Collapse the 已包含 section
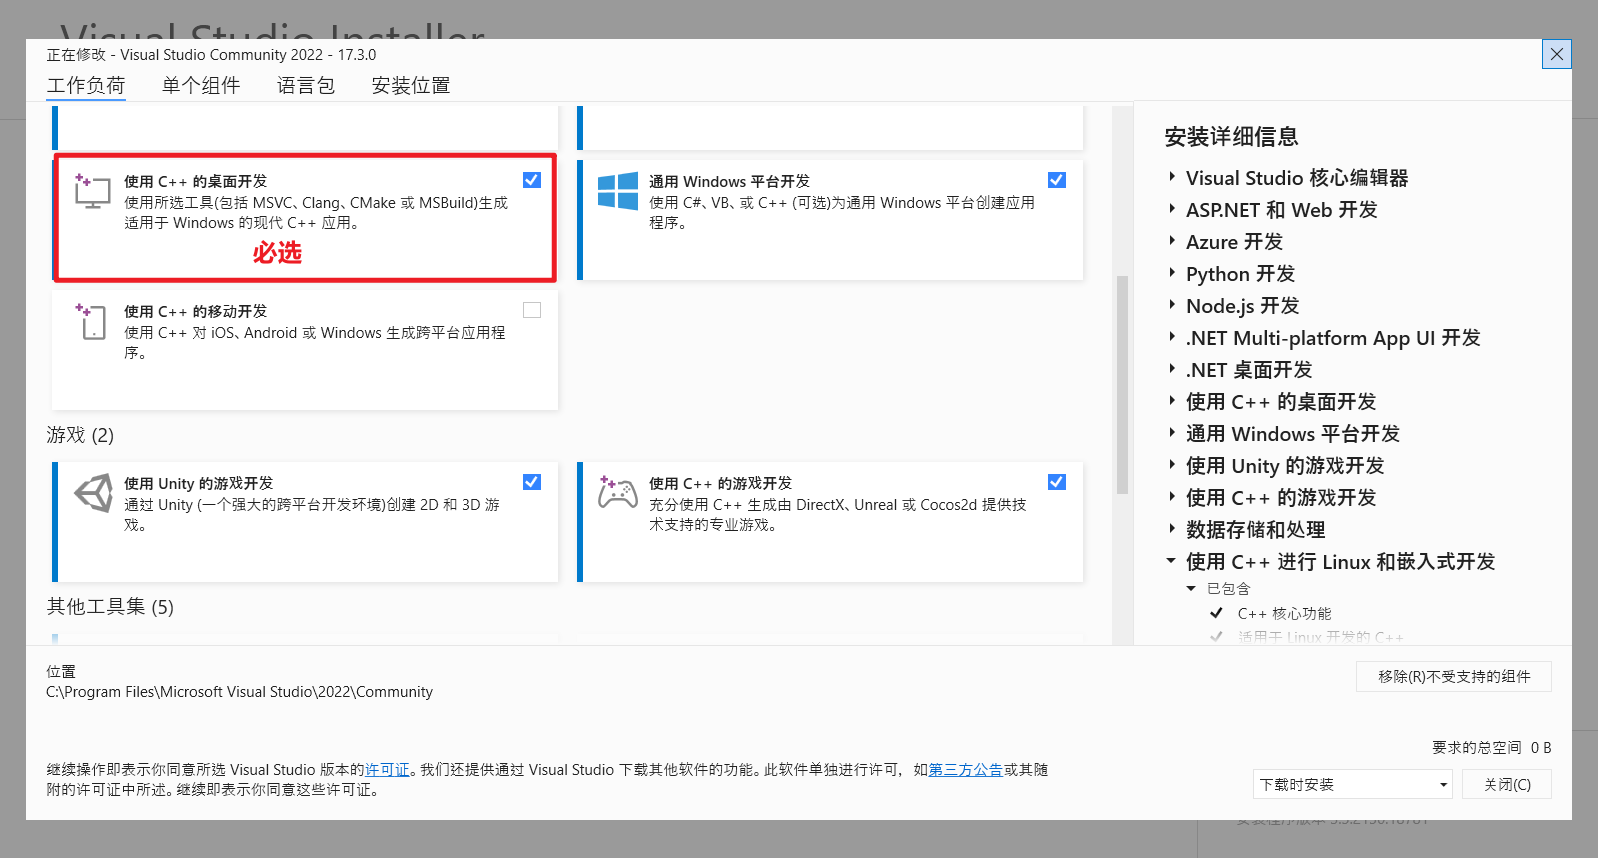Image resolution: width=1598 pixels, height=858 pixels. click(x=1191, y=589)
